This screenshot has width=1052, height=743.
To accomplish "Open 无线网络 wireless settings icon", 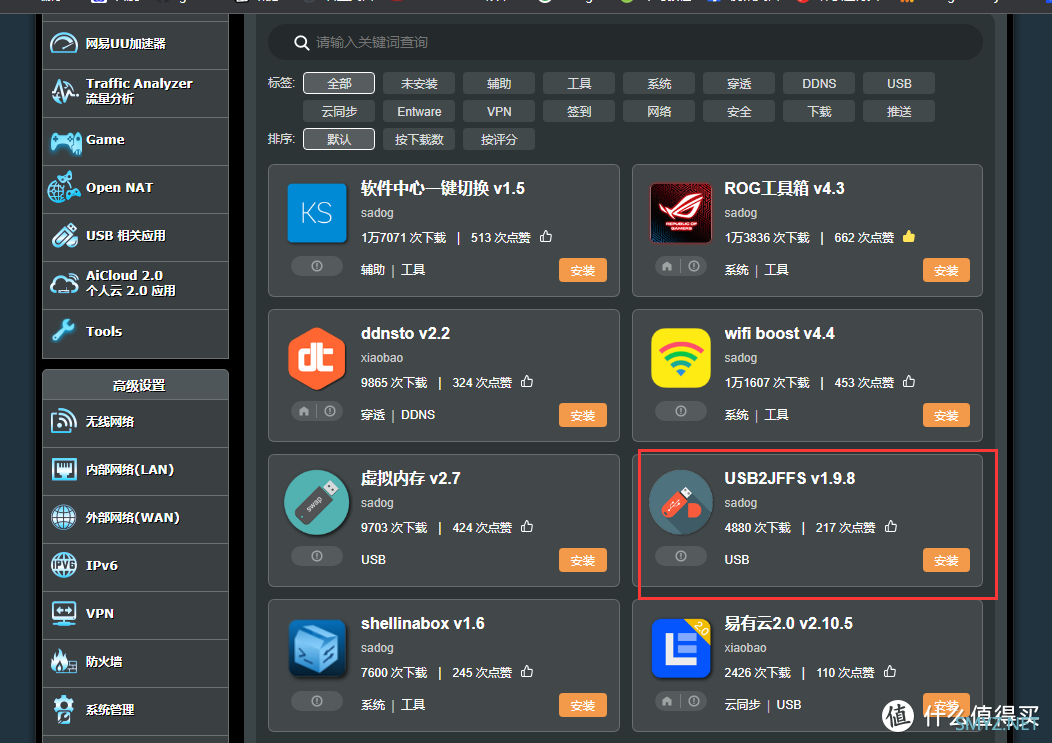I will [x=64, y=422].
